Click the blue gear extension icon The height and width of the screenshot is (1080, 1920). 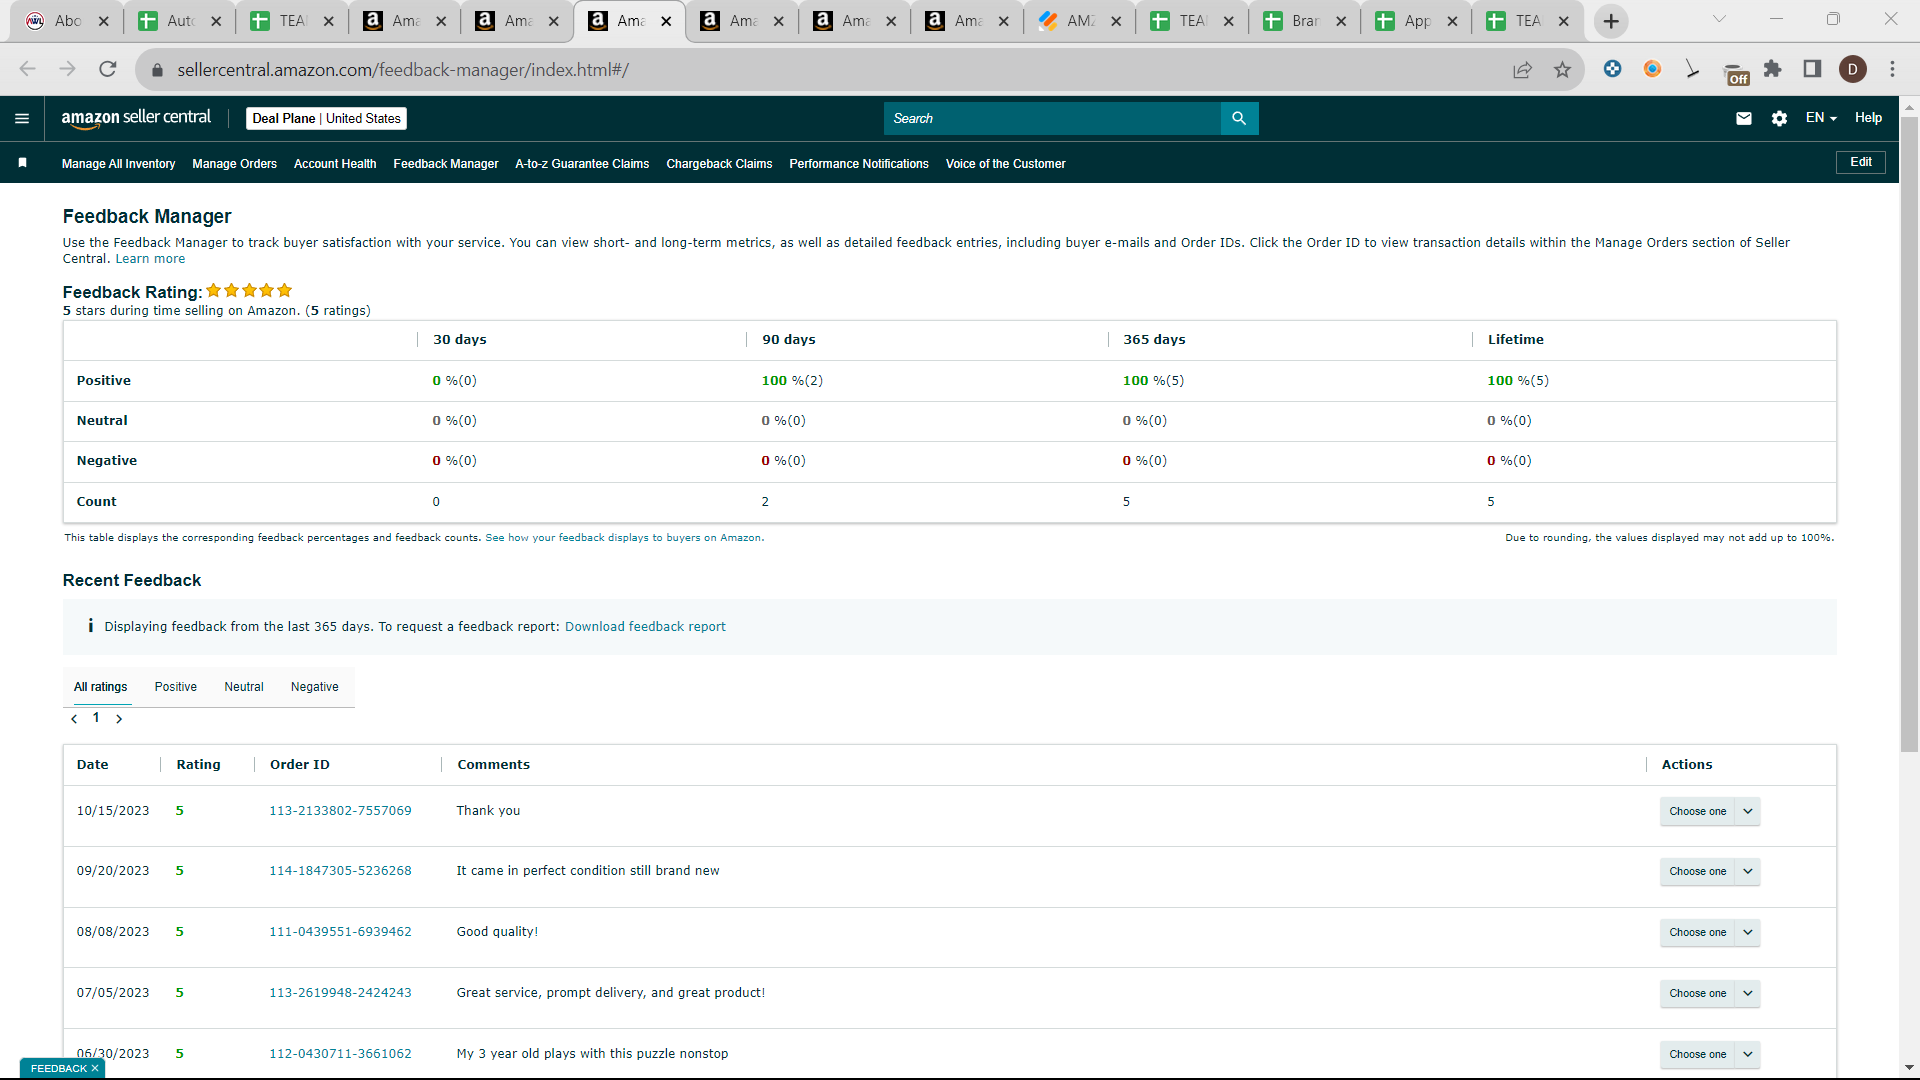[x=1612, y=69]
